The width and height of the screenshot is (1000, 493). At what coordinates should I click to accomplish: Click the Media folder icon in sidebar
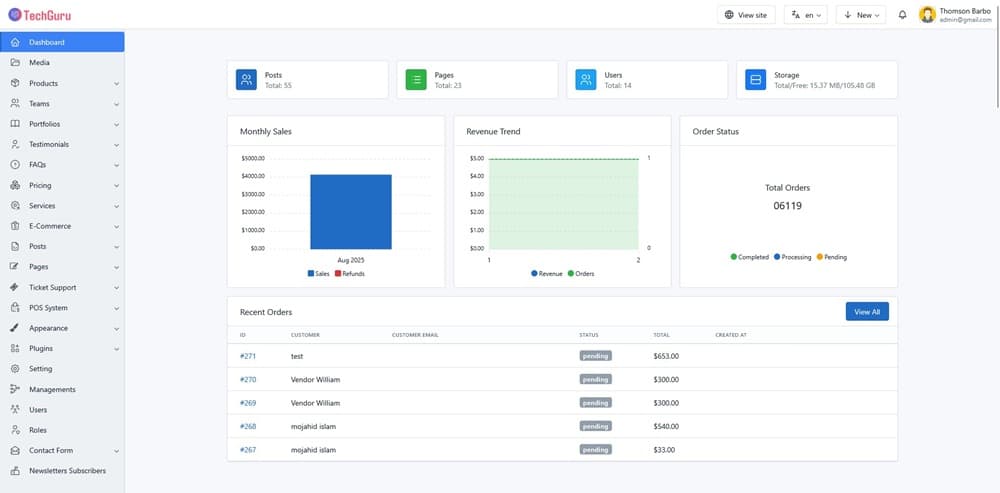click(x=15, y=63)
